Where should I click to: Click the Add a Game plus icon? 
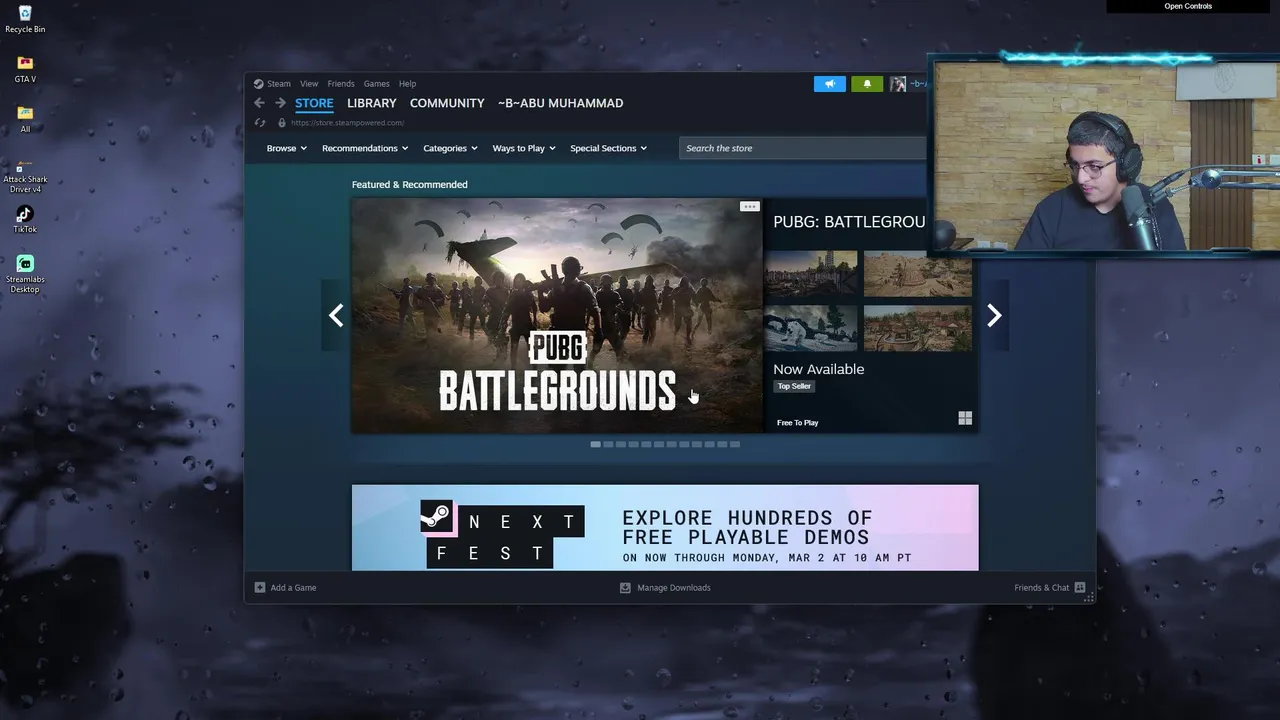click(x=259, y=588)
